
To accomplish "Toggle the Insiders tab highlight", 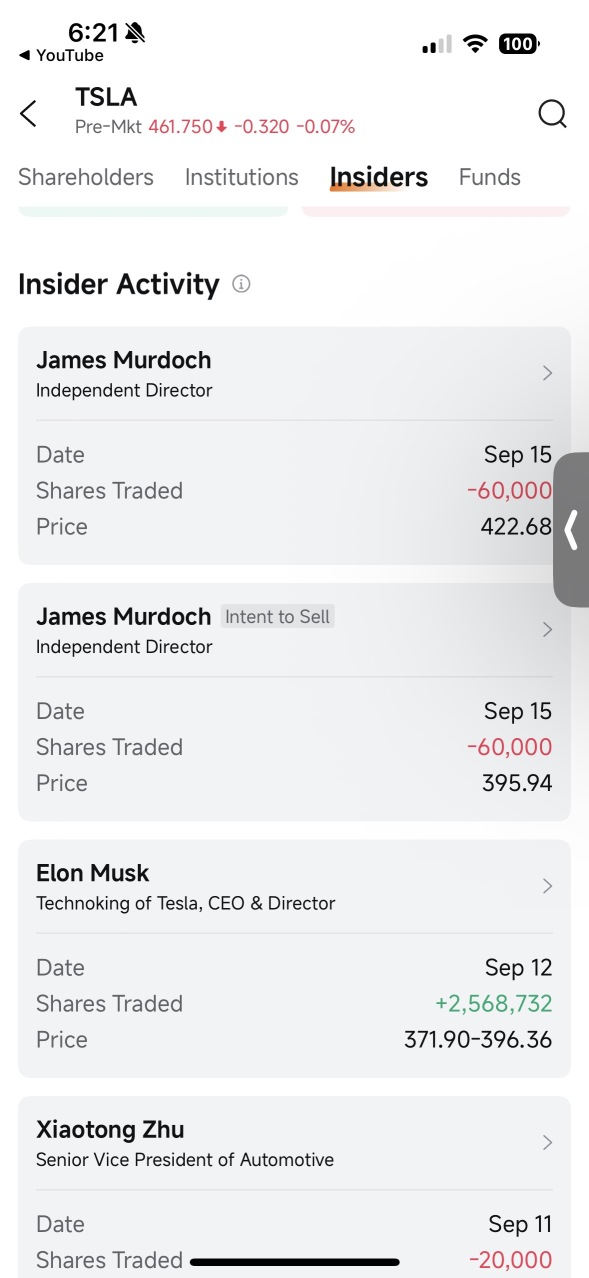I will (378, 176).
